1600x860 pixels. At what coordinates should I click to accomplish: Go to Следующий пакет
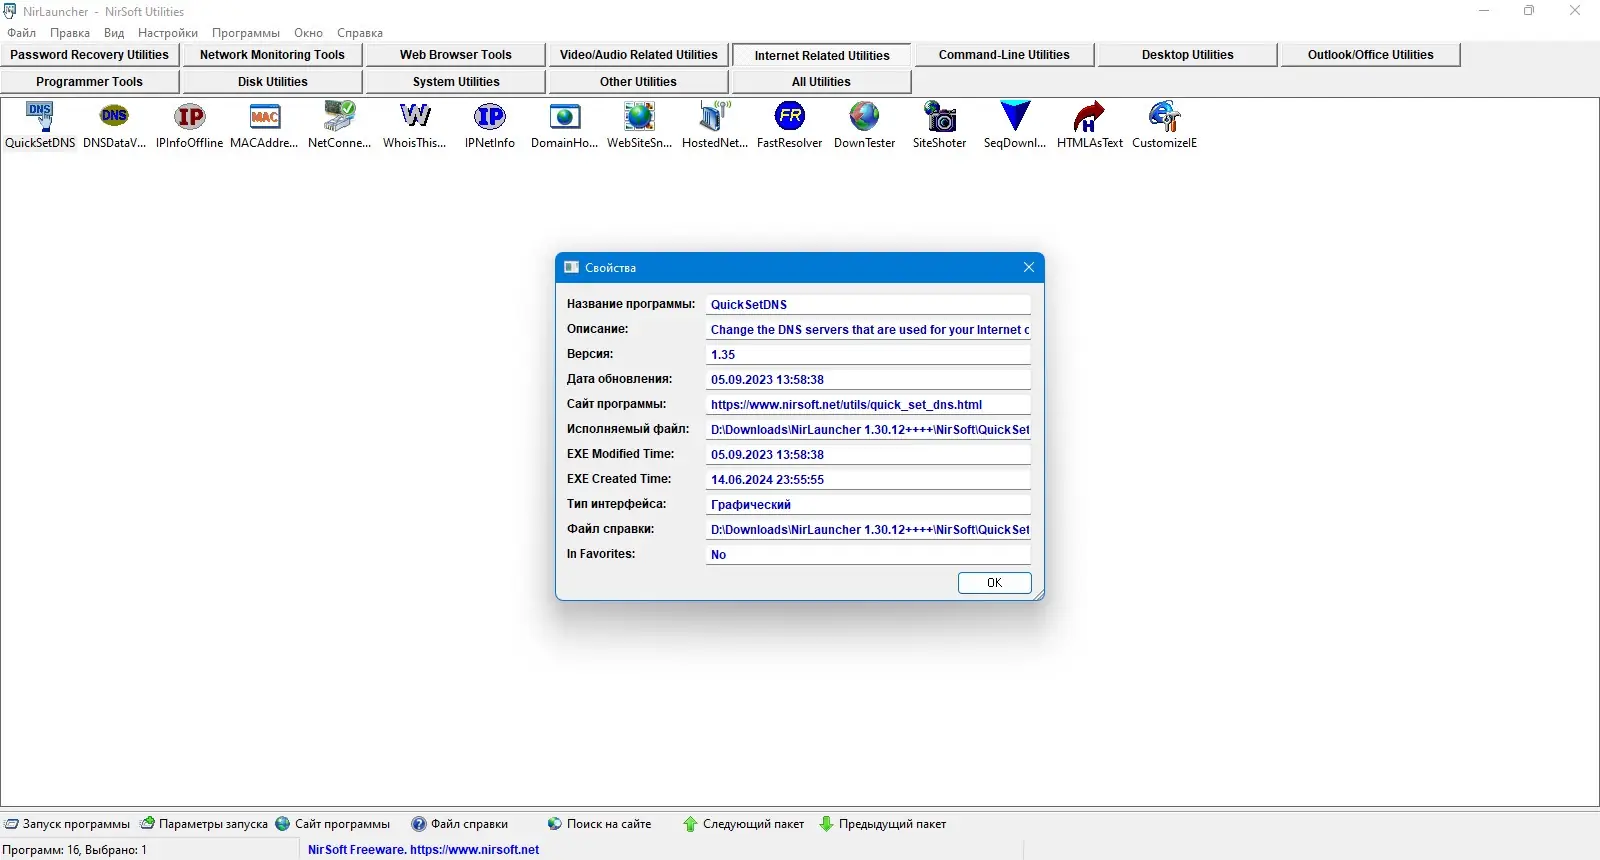click(x=744, y=824)
